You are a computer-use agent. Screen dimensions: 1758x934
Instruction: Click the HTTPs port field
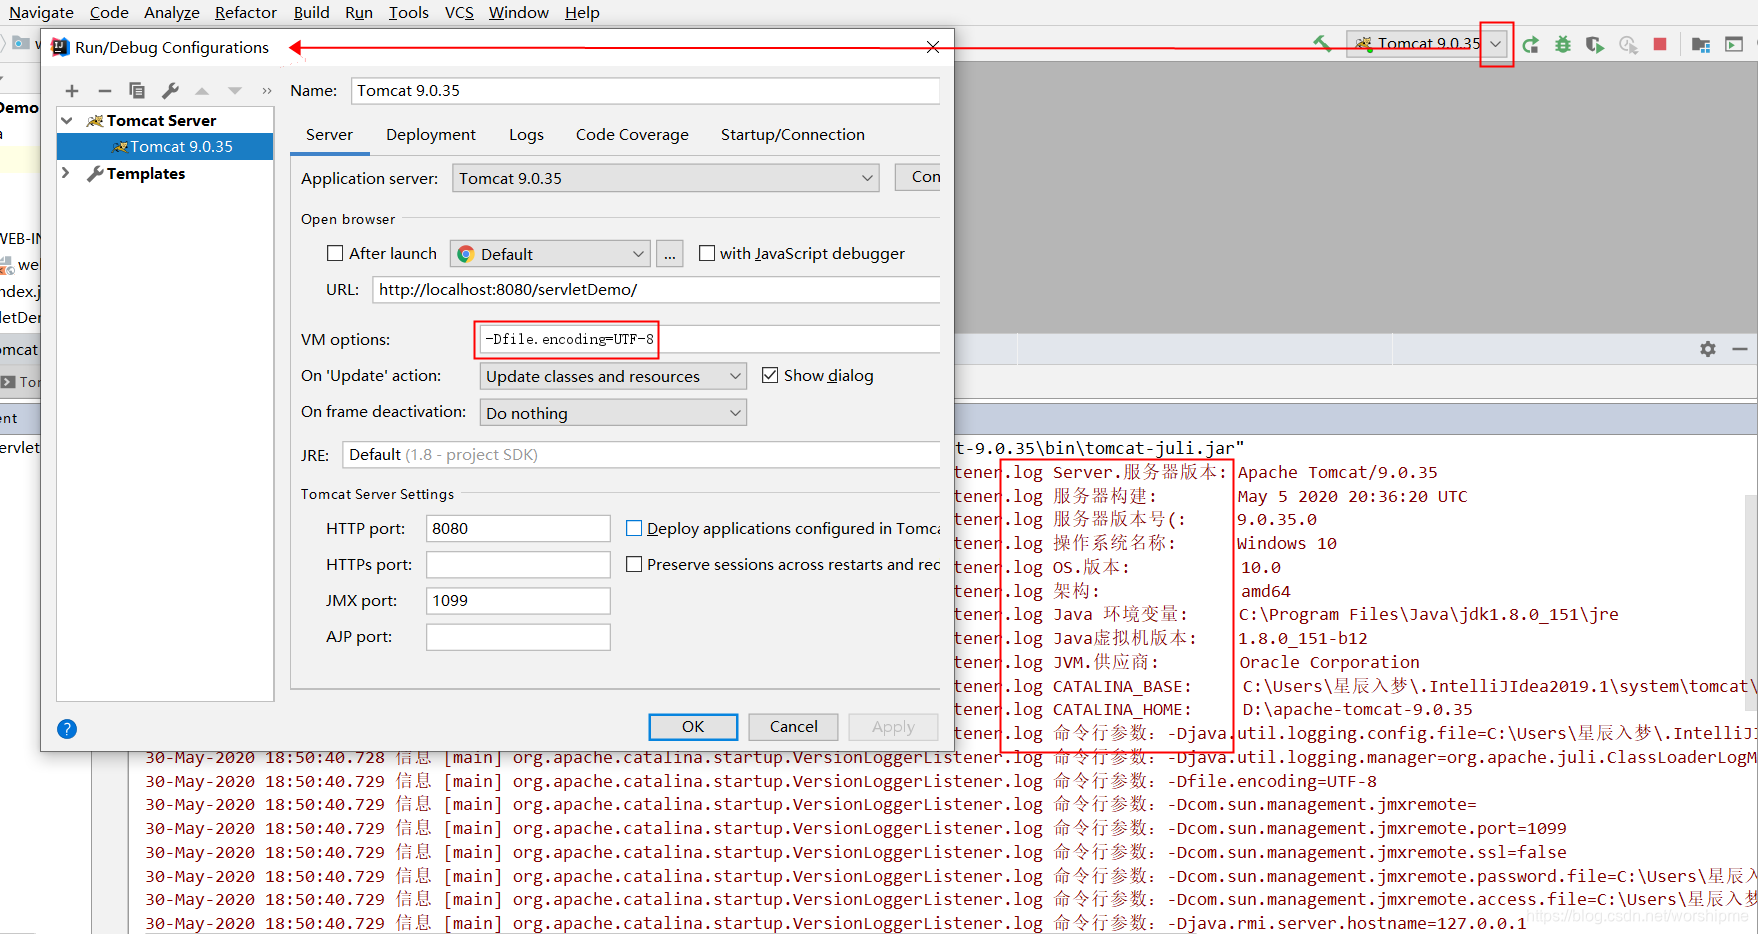tap(518, 564)
